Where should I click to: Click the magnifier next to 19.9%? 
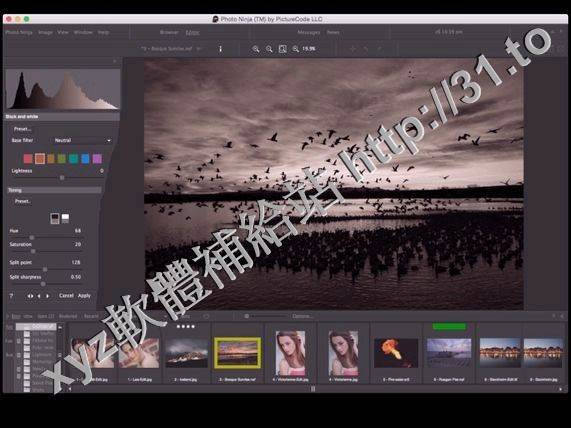295,49
